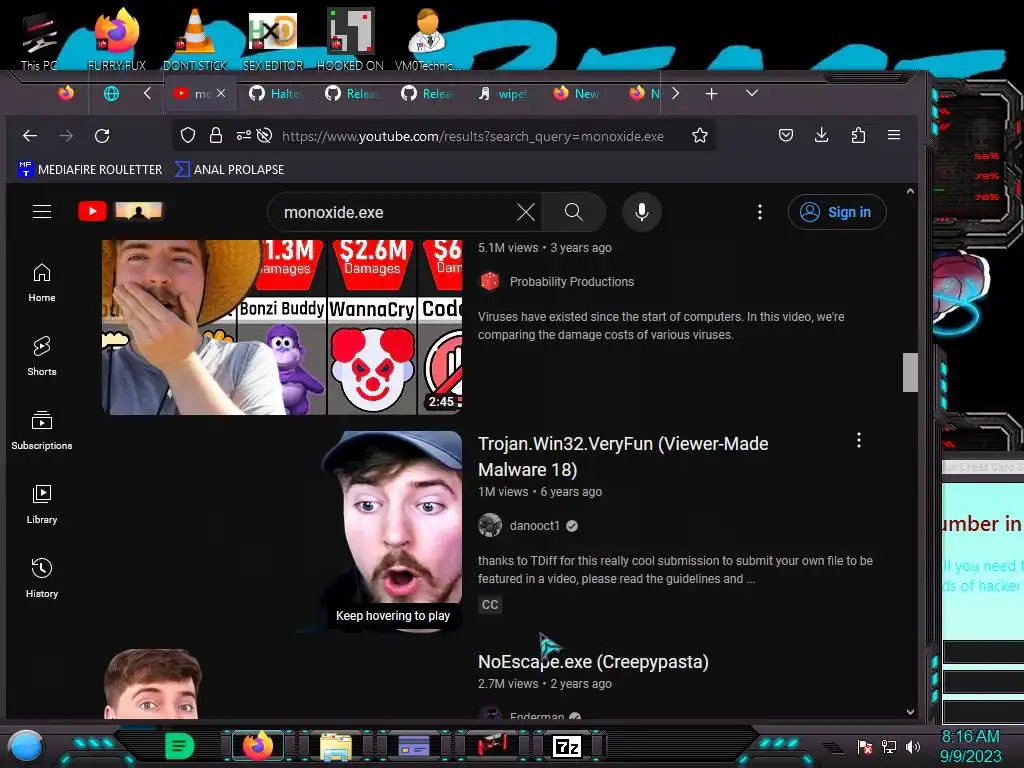Open Trojan.Win32.VeryFun video title

coord(623,456)
